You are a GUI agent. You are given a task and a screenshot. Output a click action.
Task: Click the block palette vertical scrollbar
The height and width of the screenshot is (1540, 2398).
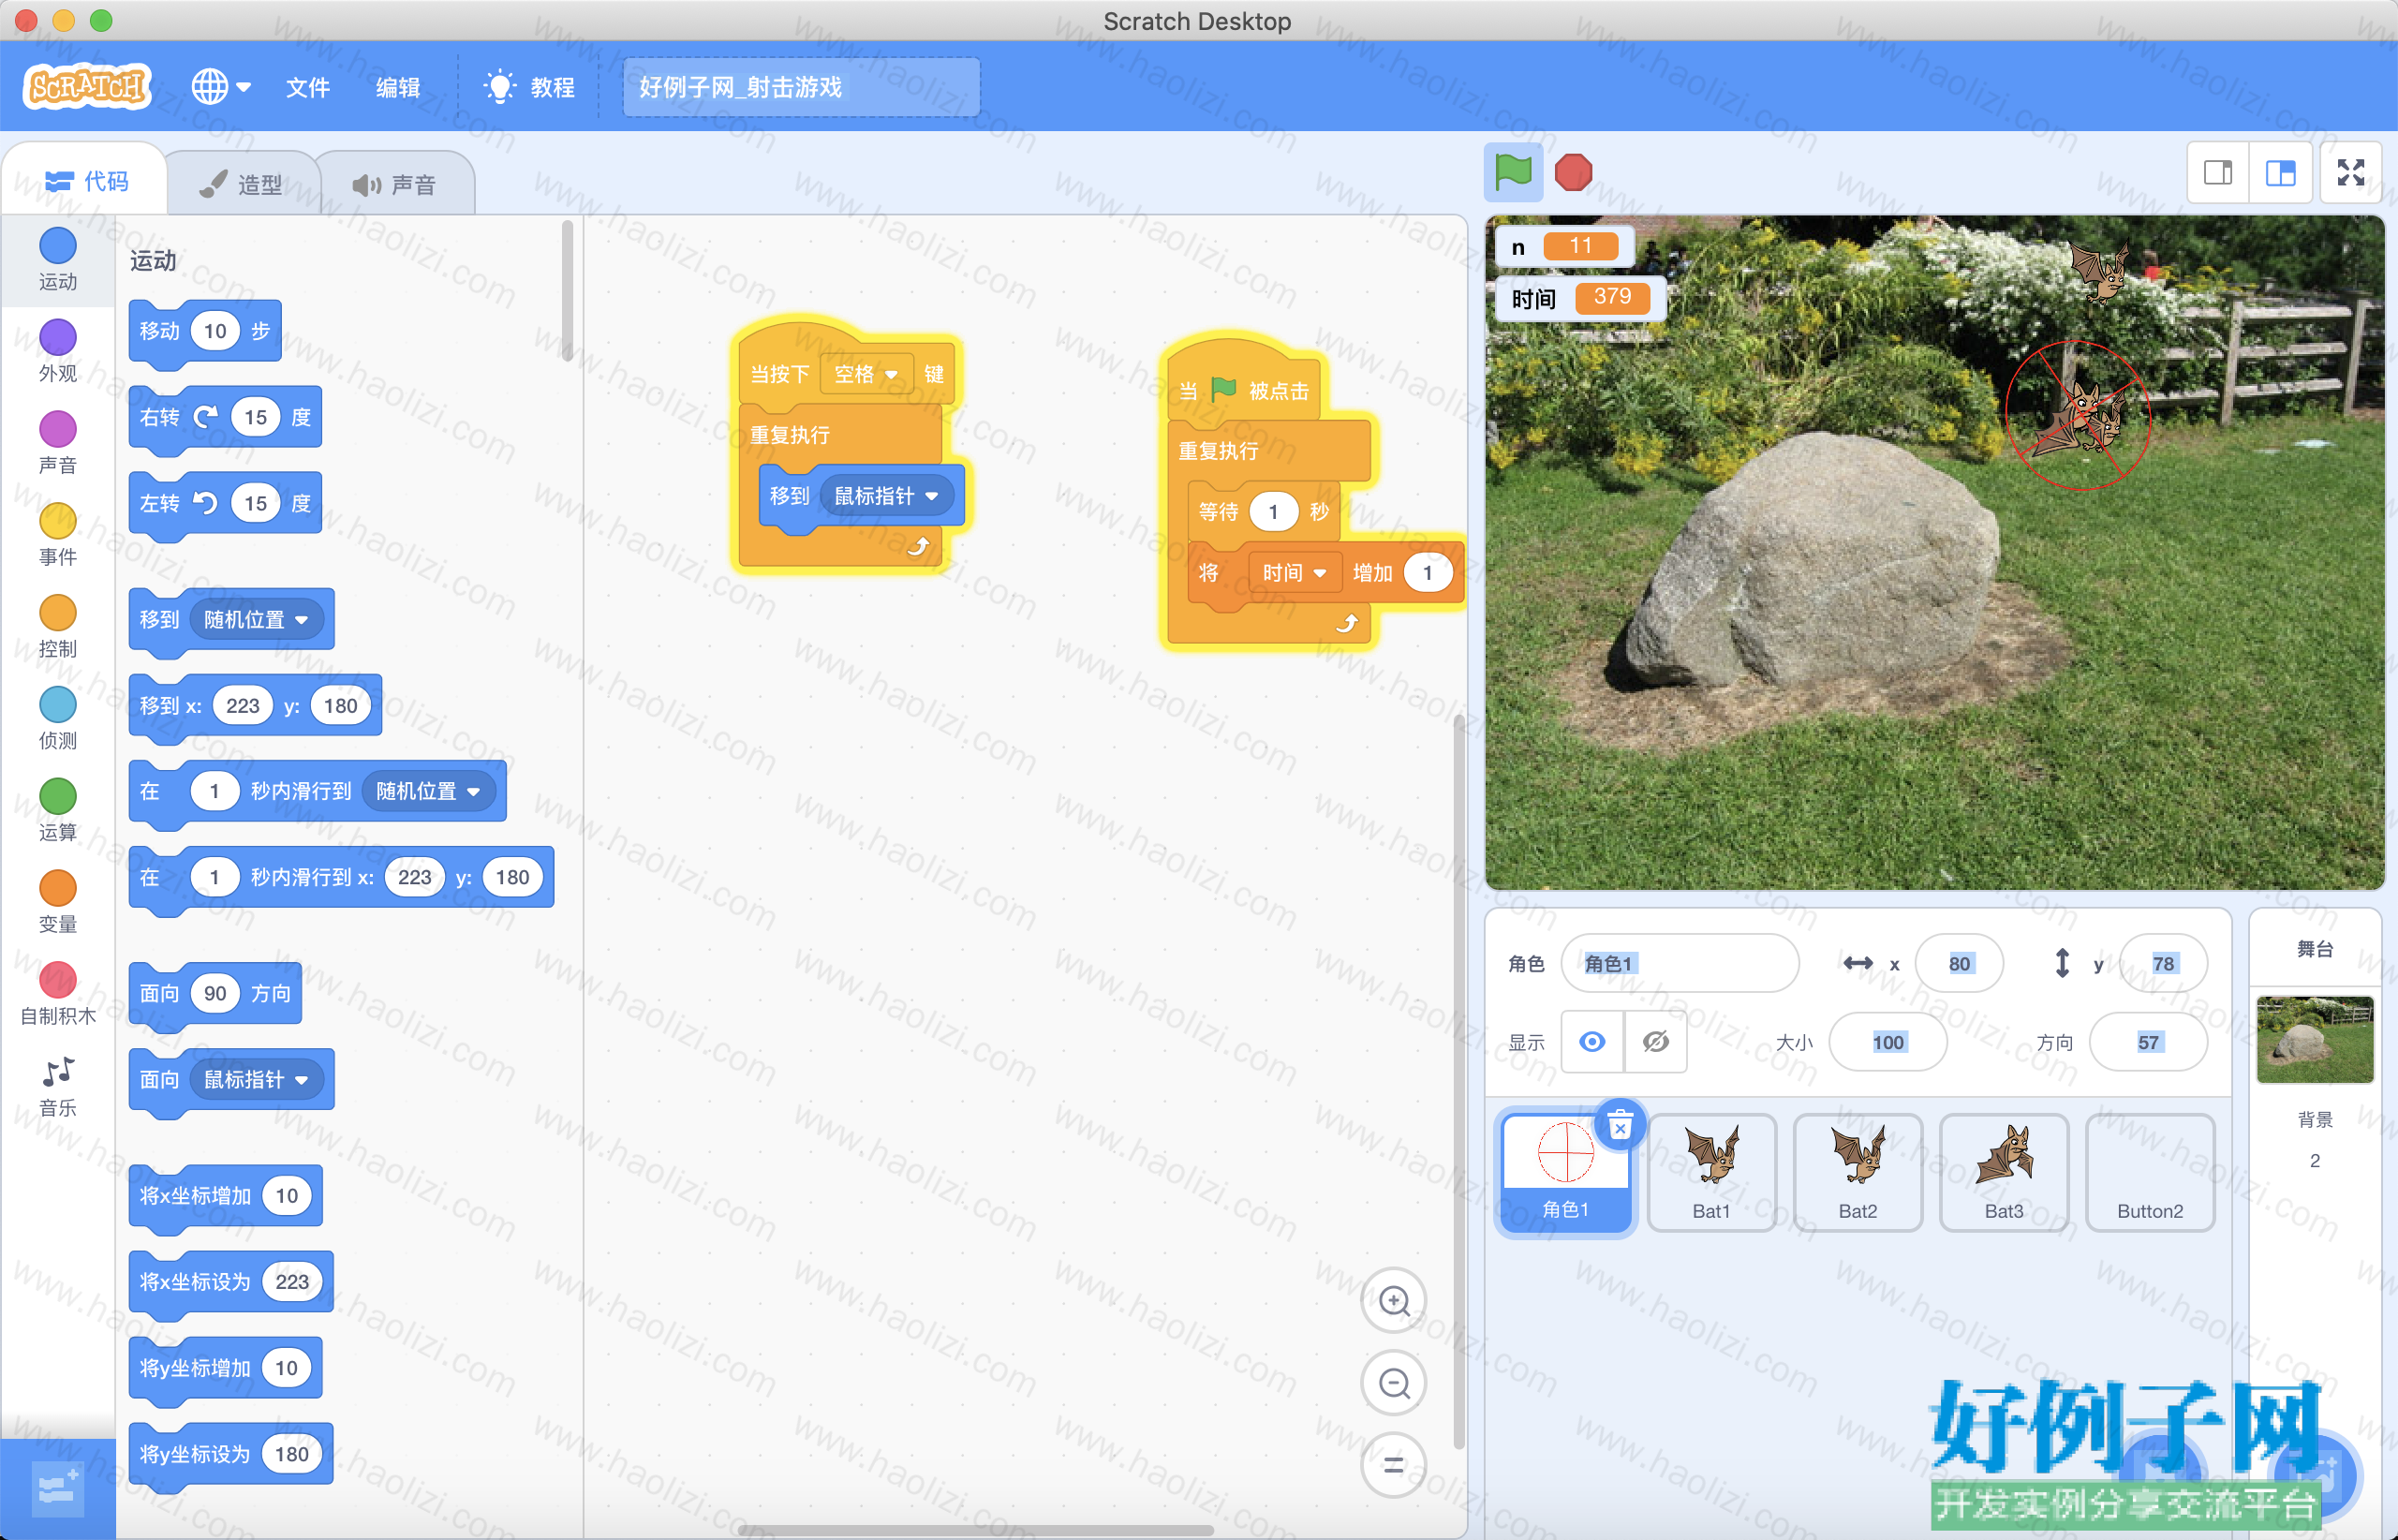point(567,290)
